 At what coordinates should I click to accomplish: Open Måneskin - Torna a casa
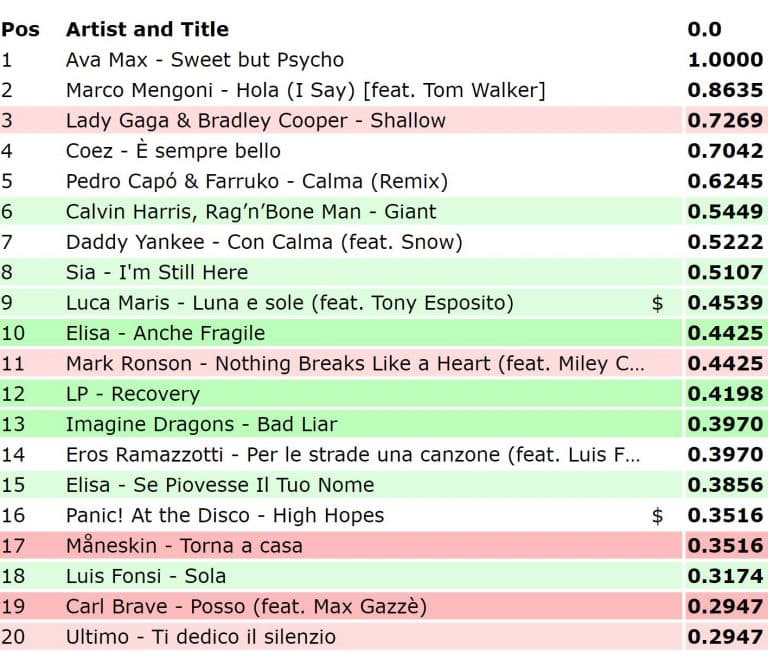(x=183, y=546)
